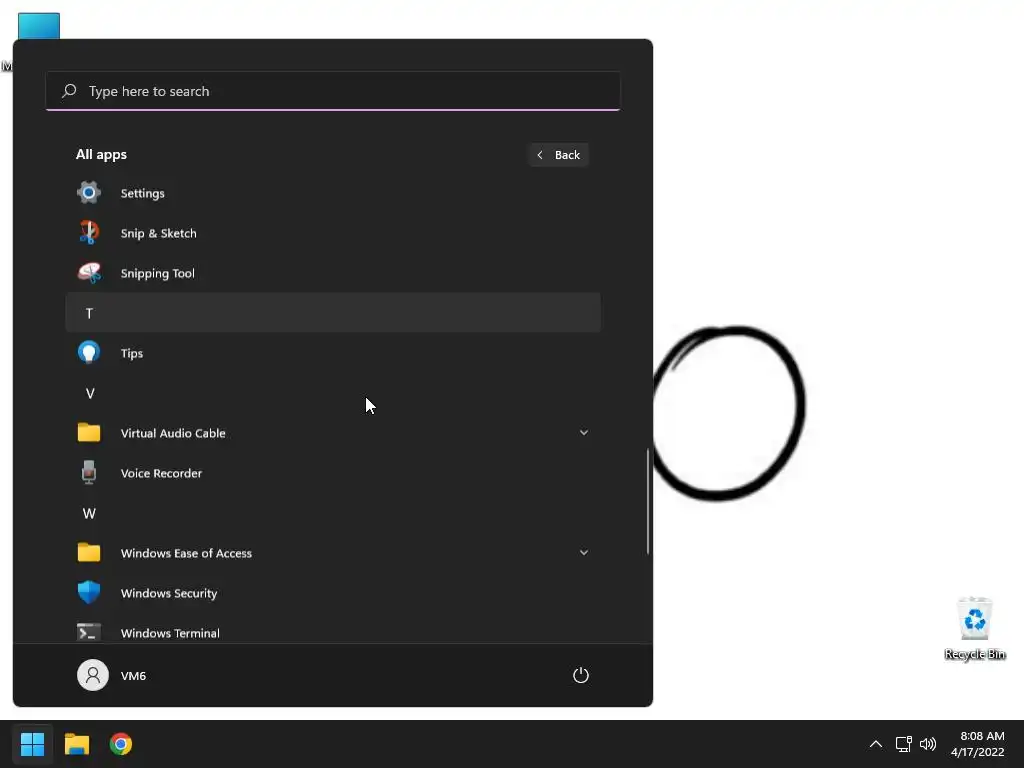1024x768 pixels.
Task: Open Voice Recorder microphone icon
Action: [x=89, y=472]
